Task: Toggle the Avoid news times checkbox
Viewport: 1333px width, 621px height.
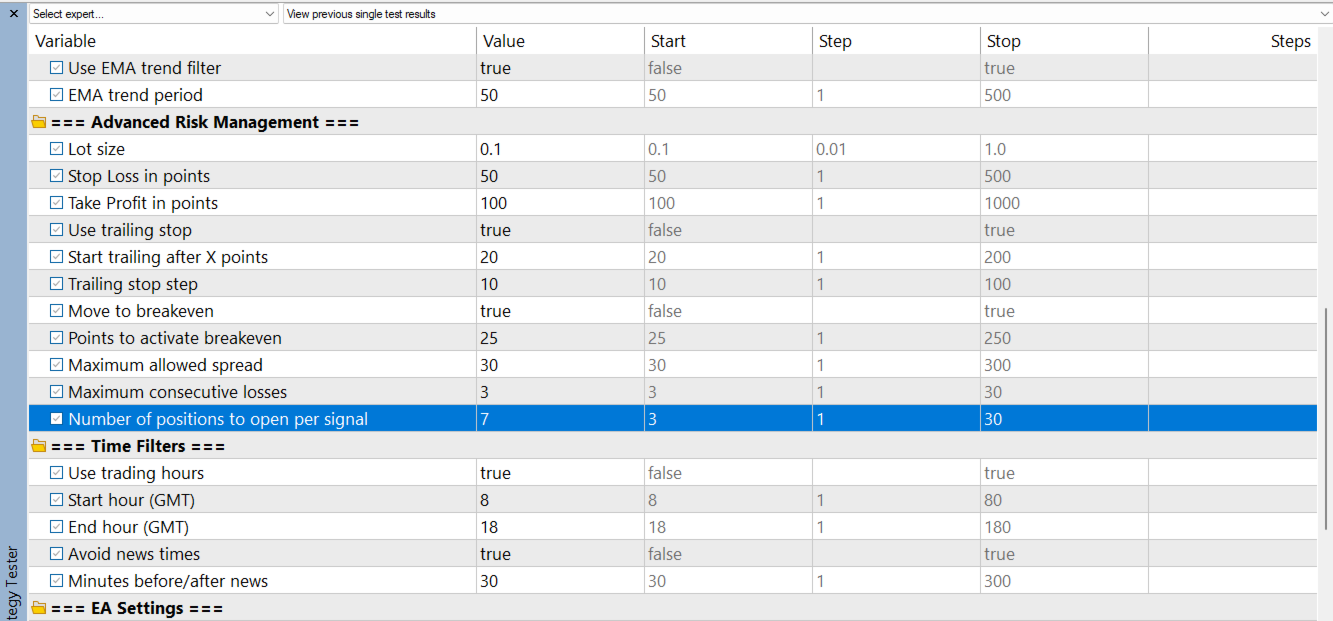Action: (56, 554)
